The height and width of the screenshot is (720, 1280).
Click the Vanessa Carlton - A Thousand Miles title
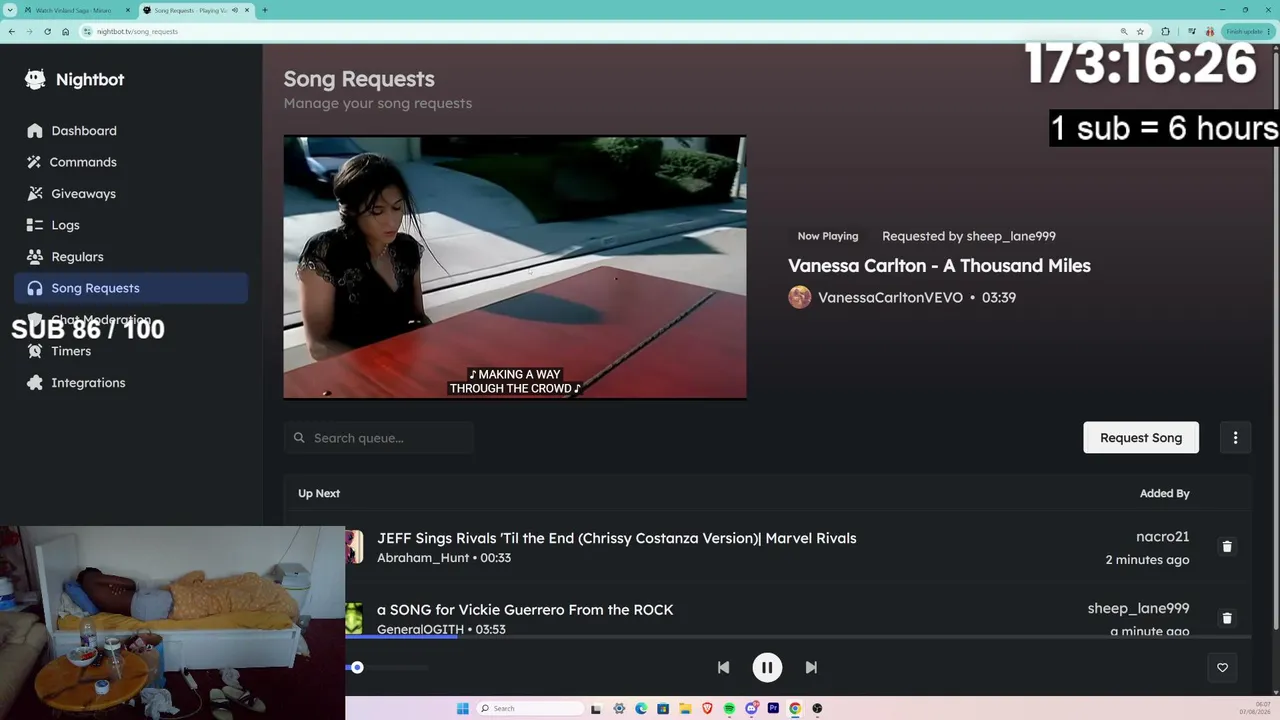point(939,266)
